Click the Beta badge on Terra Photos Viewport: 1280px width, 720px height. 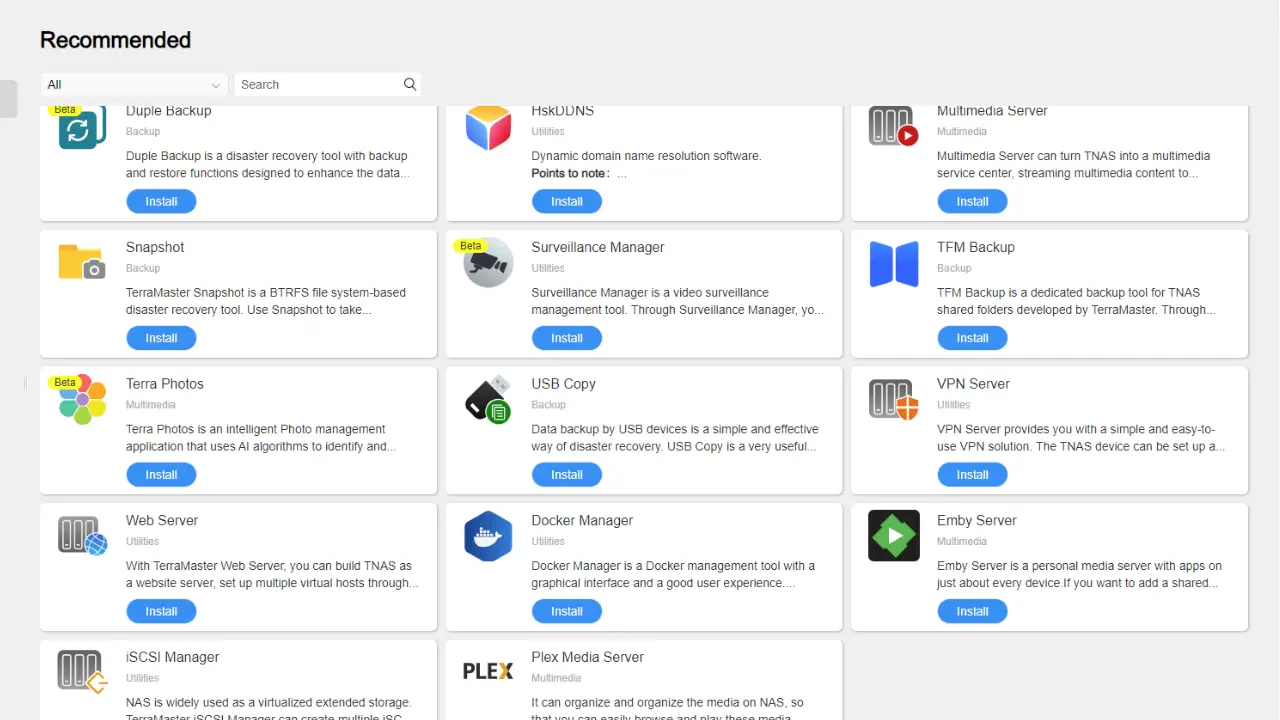pyautogui.click(x=65, y=382)
